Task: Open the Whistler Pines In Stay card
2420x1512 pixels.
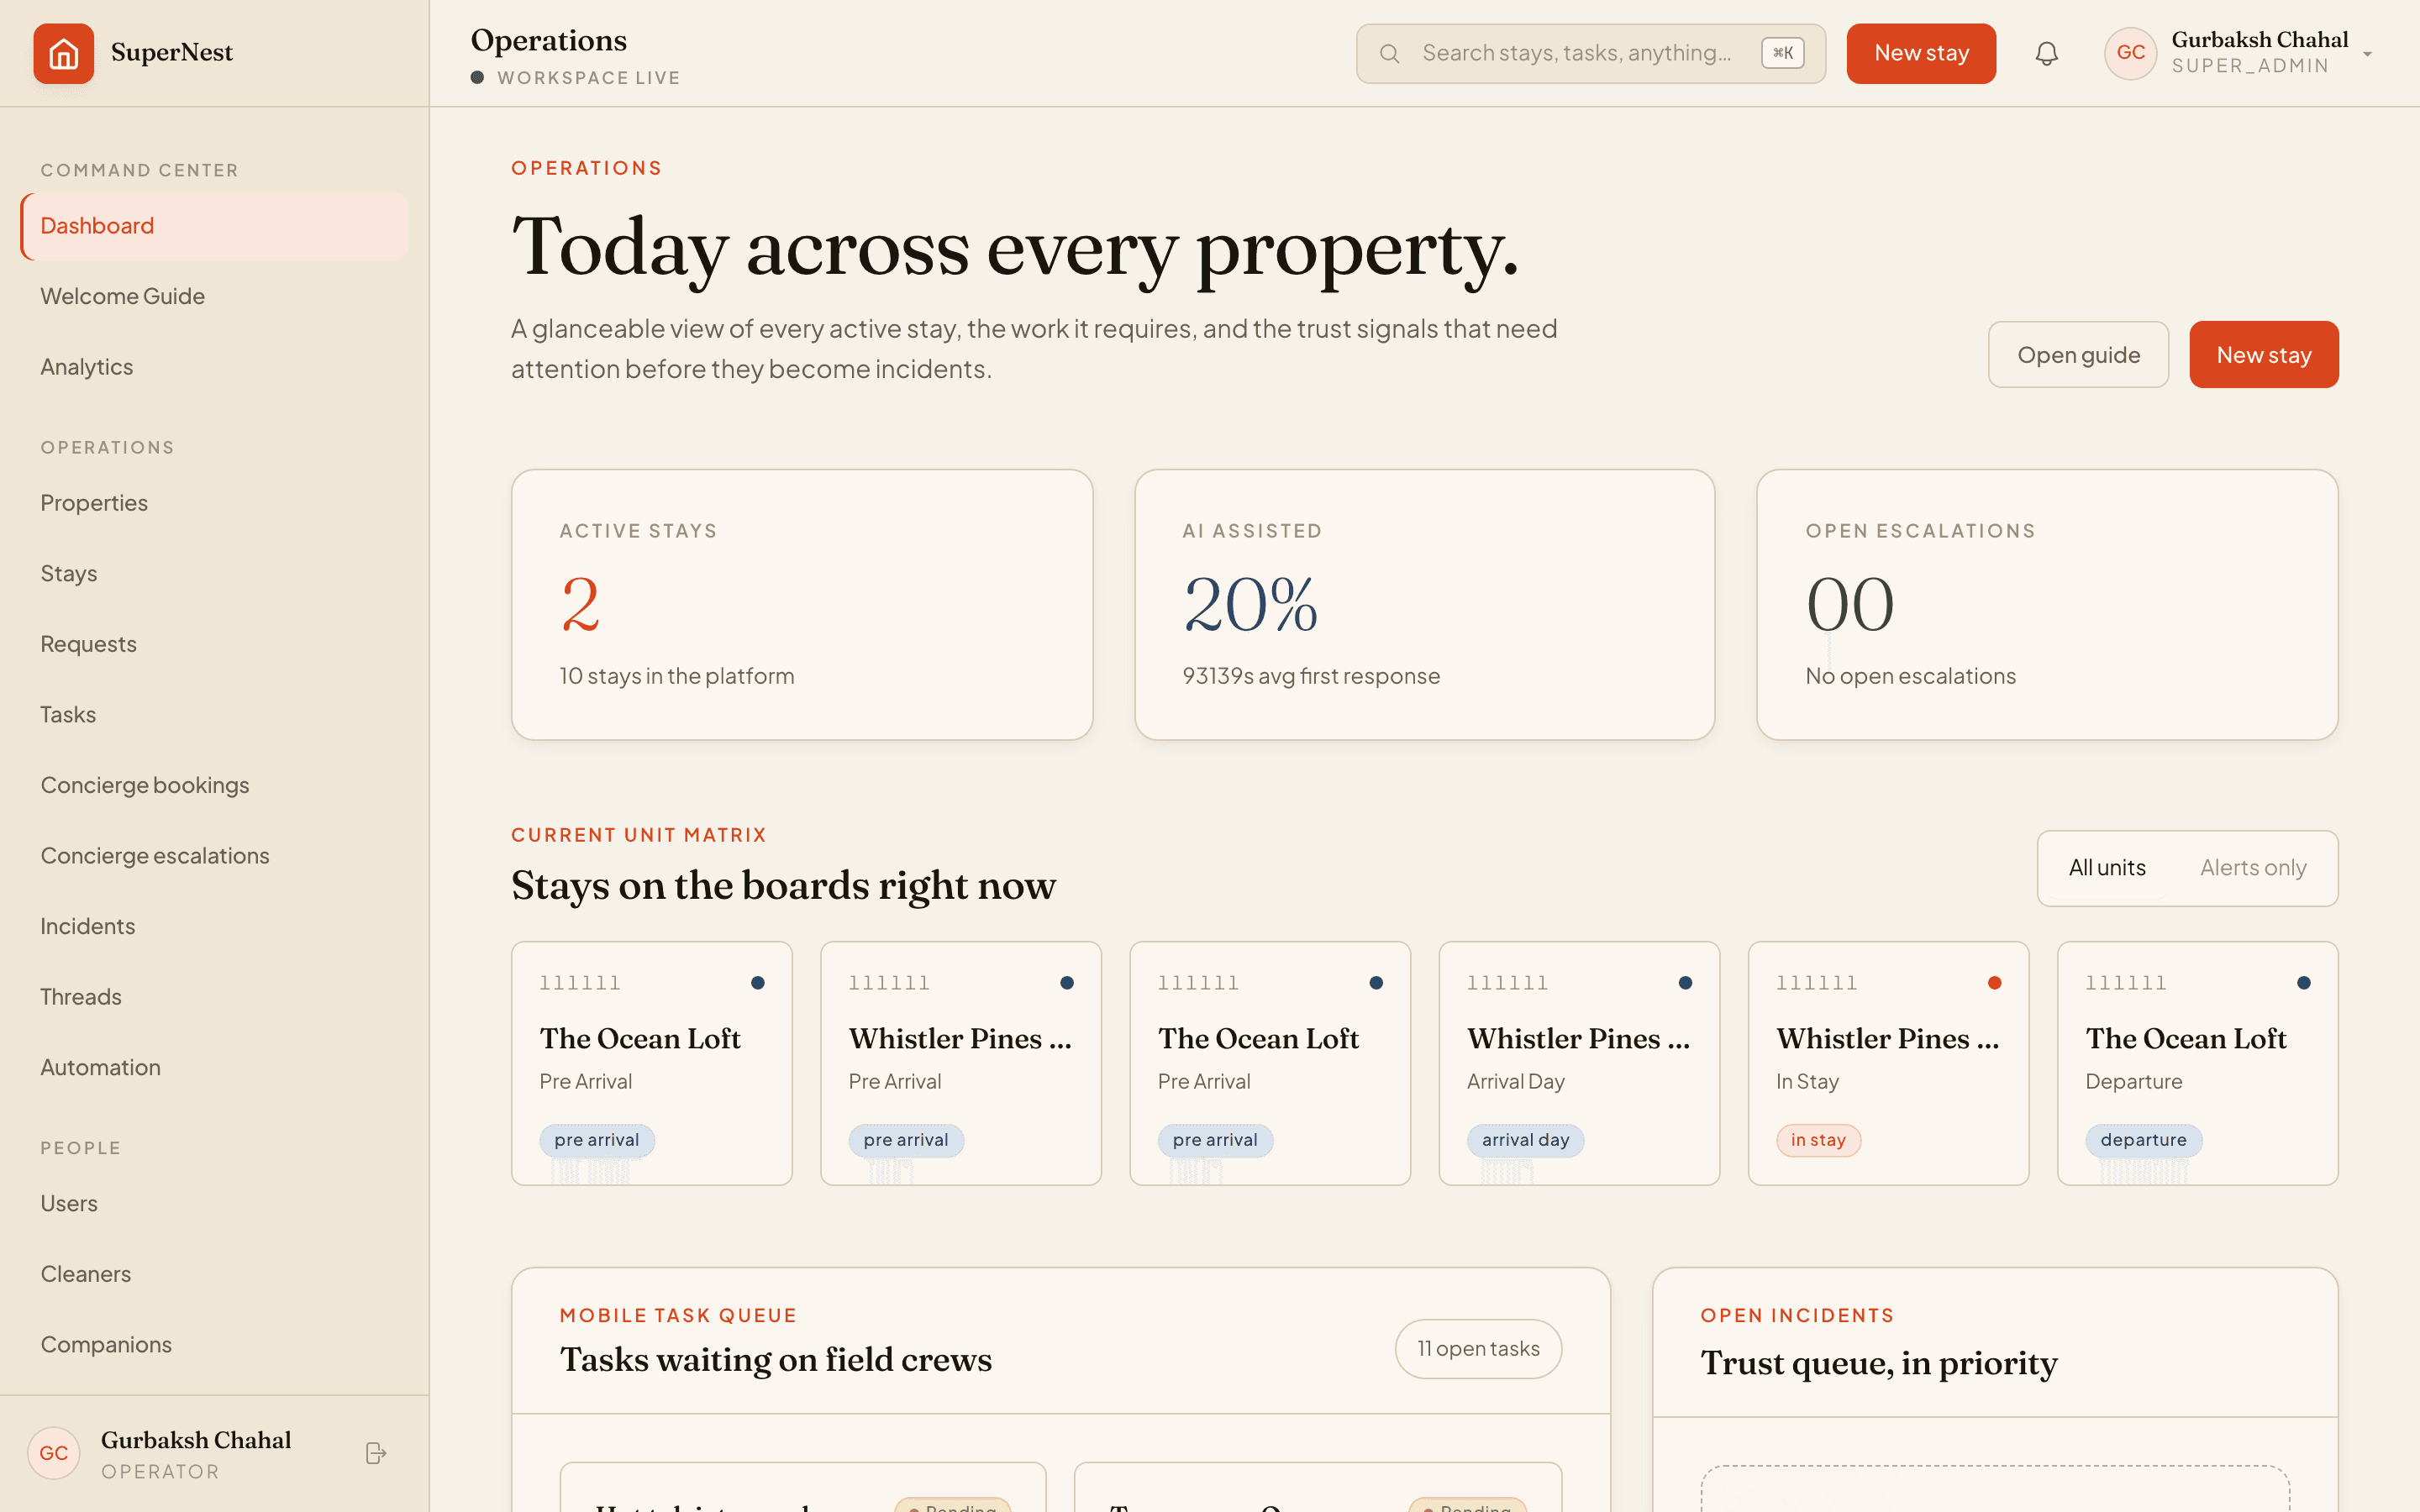Action: coord(1888,1063)
